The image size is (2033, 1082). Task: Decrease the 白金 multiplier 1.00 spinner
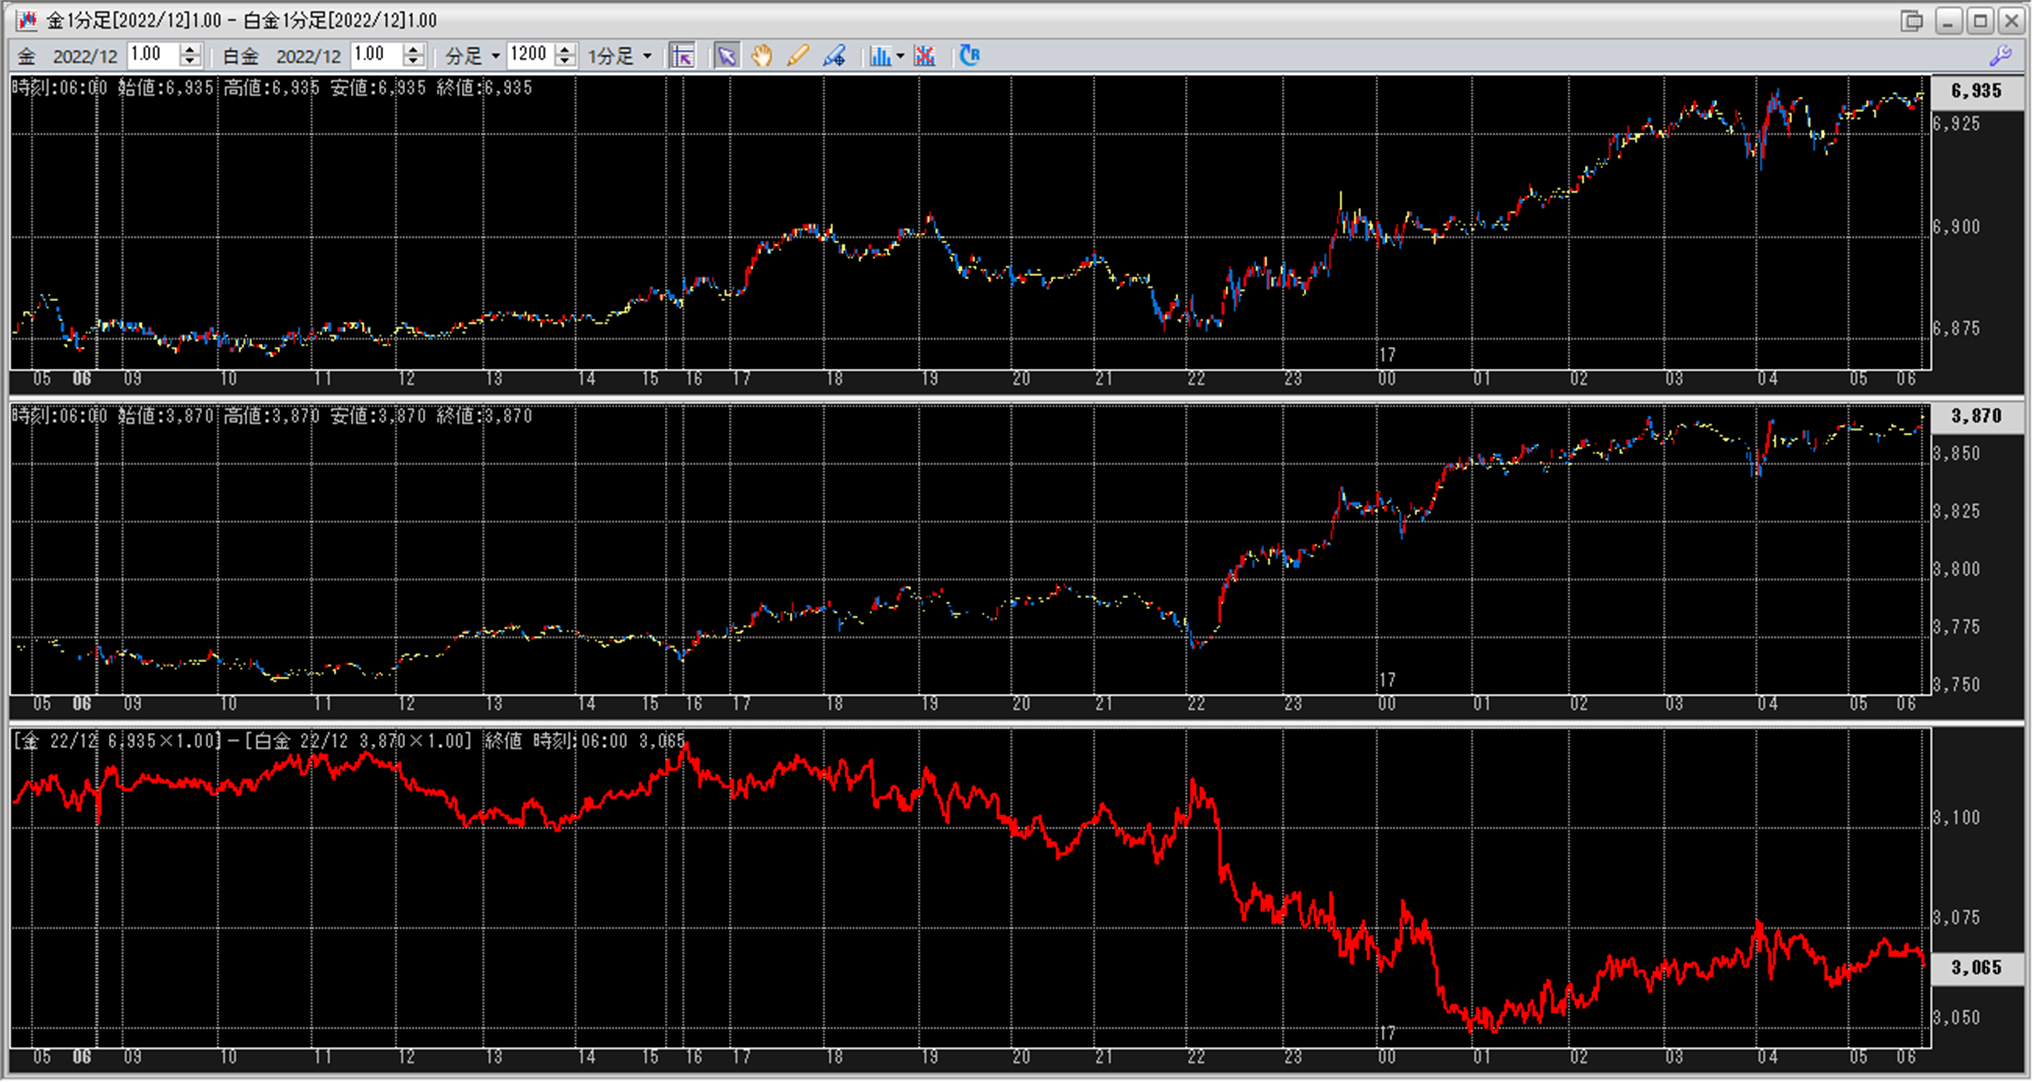point(413,62)
